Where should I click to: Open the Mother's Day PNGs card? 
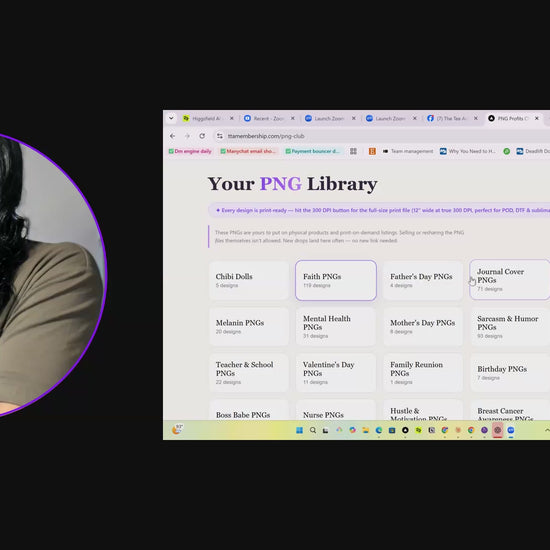423,327
